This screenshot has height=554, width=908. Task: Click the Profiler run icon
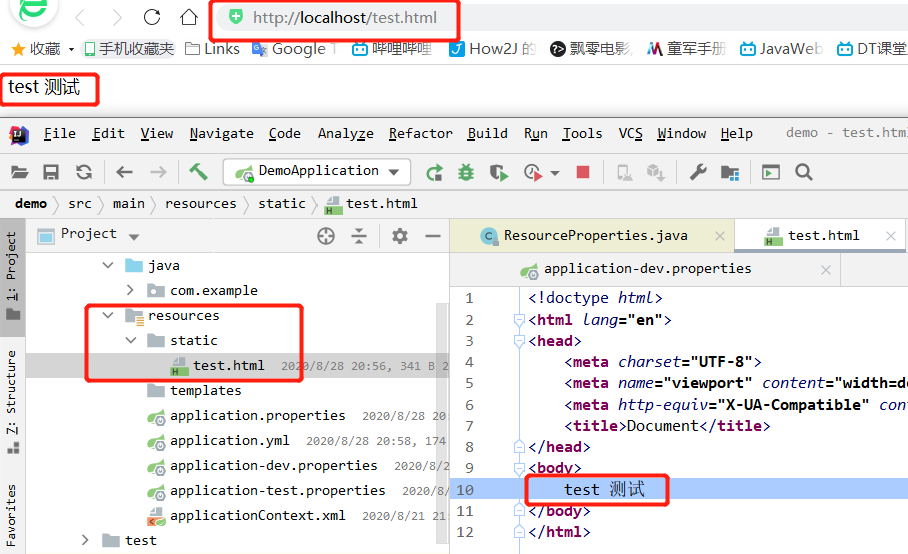(x=533, y=172)
